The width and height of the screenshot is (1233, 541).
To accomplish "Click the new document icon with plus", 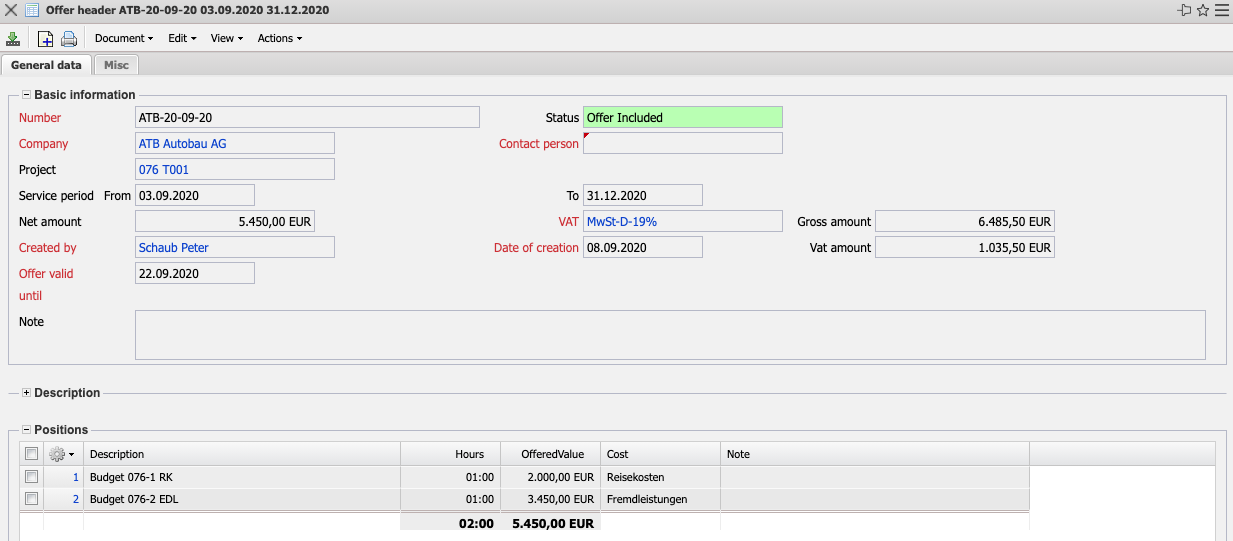I will point(45,39).
